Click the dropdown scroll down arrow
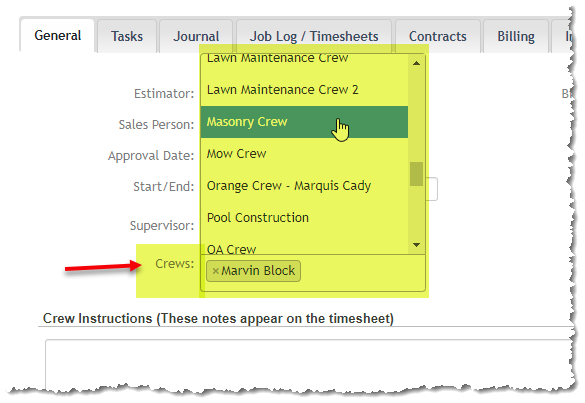This screenshot has height=403, width=585. (x=416, y=245)
